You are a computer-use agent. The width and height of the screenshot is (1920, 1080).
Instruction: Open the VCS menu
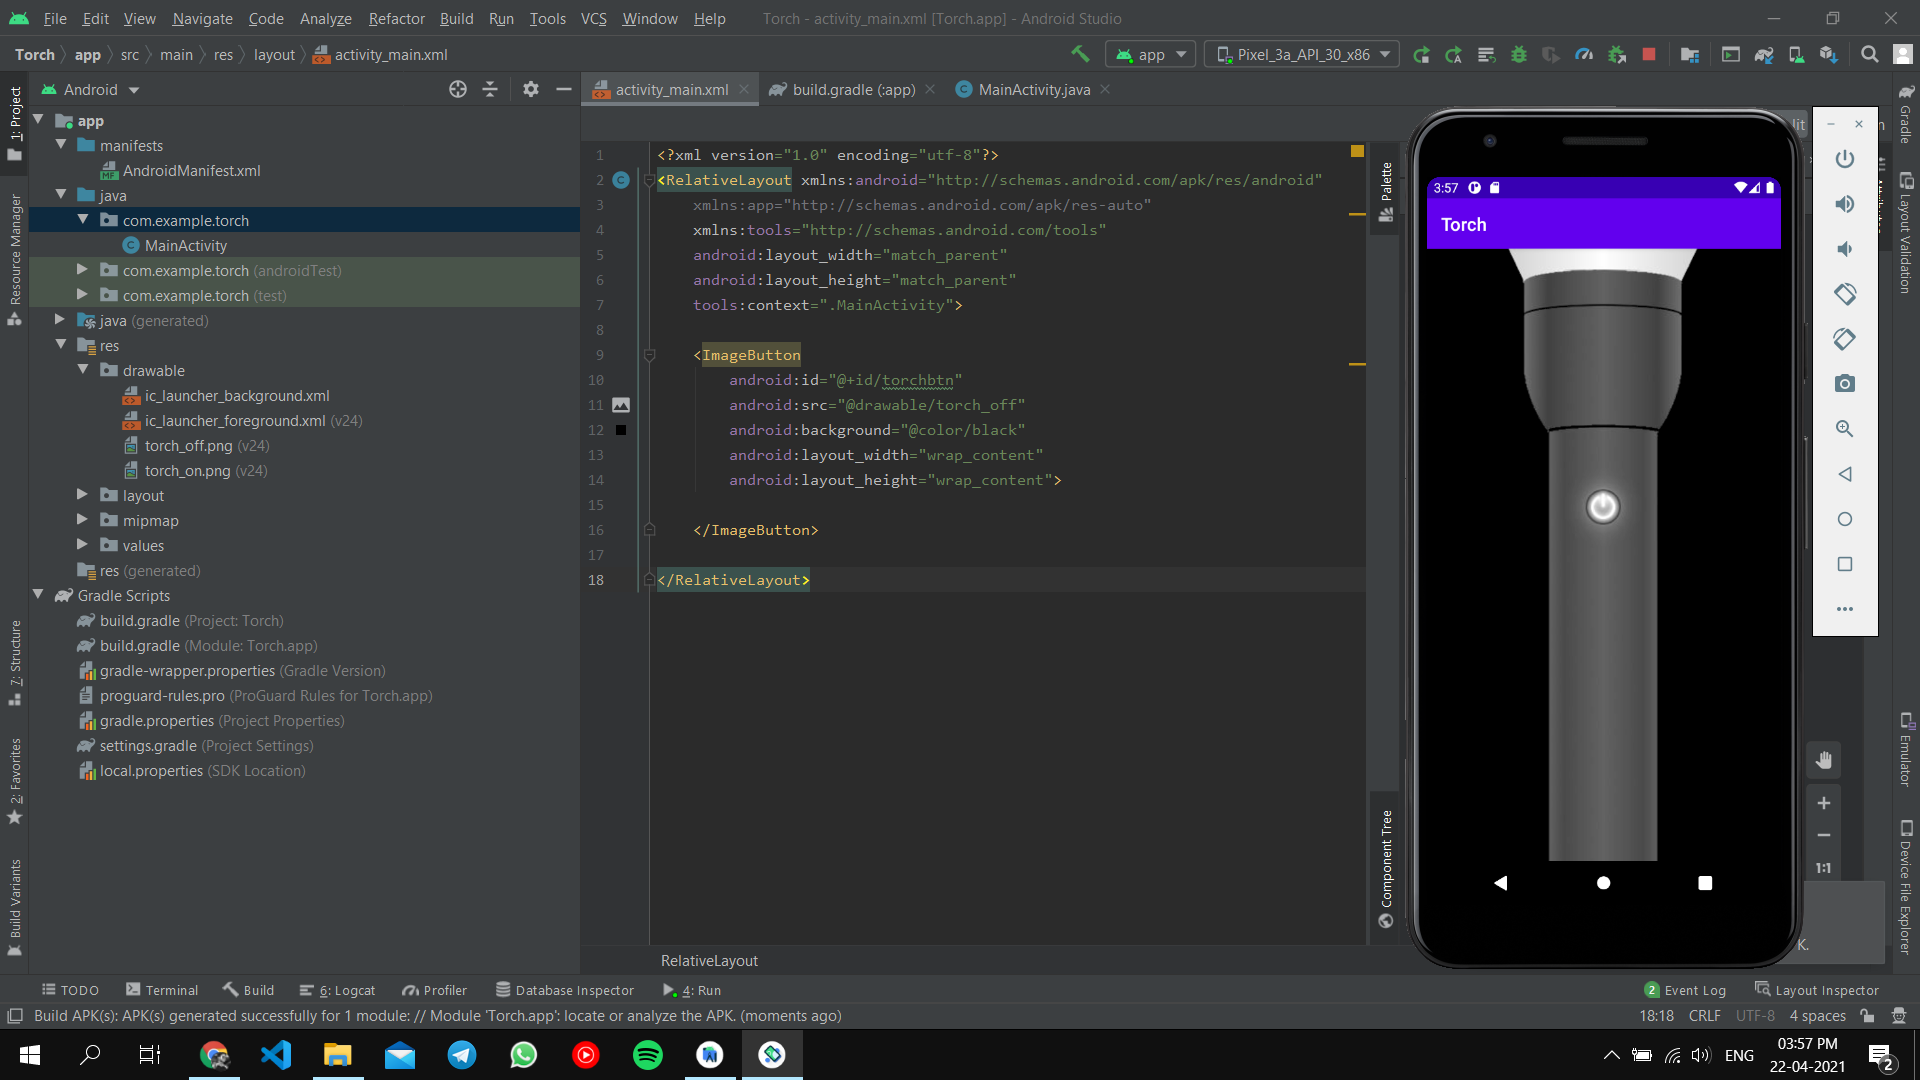point(593,18)
